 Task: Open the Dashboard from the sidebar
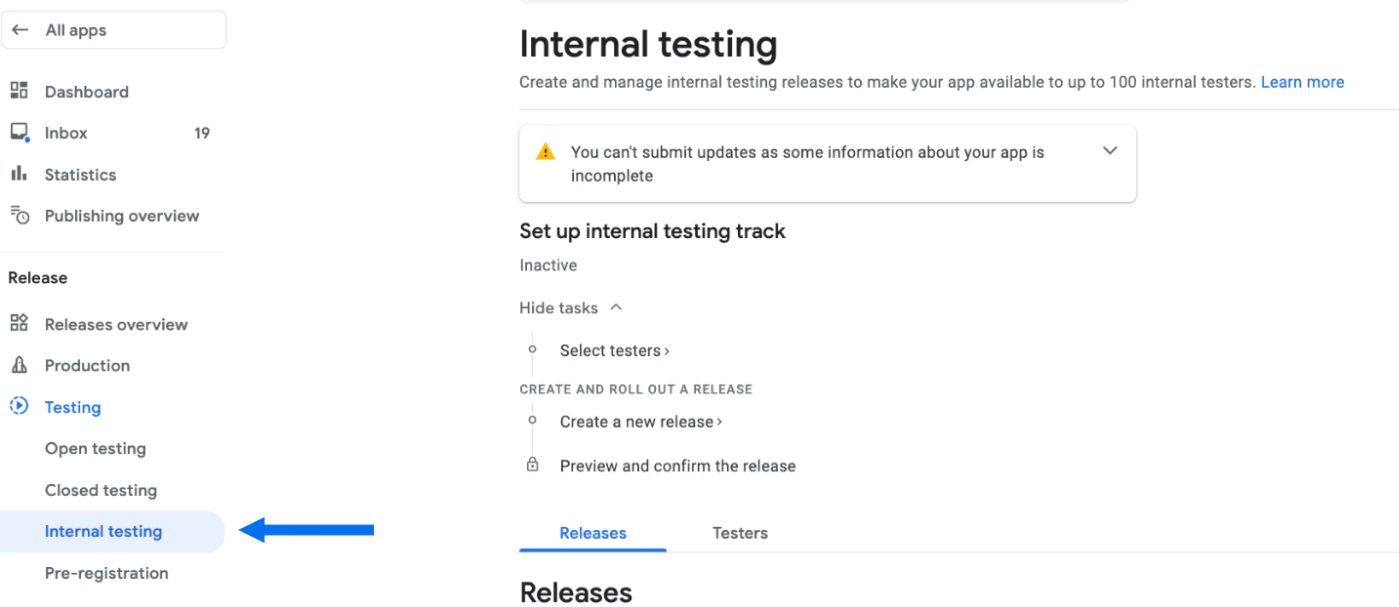pos(87,91)
